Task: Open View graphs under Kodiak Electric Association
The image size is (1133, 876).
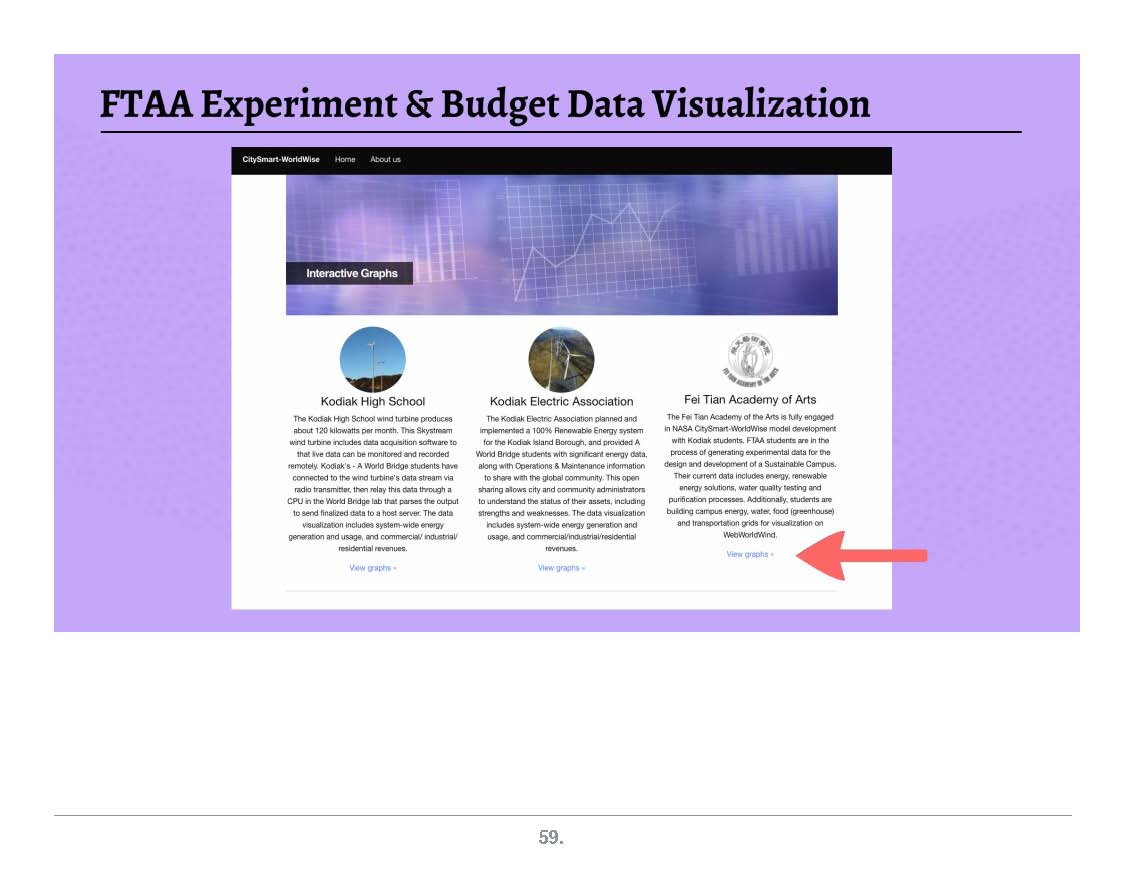Action: [561, 568]
